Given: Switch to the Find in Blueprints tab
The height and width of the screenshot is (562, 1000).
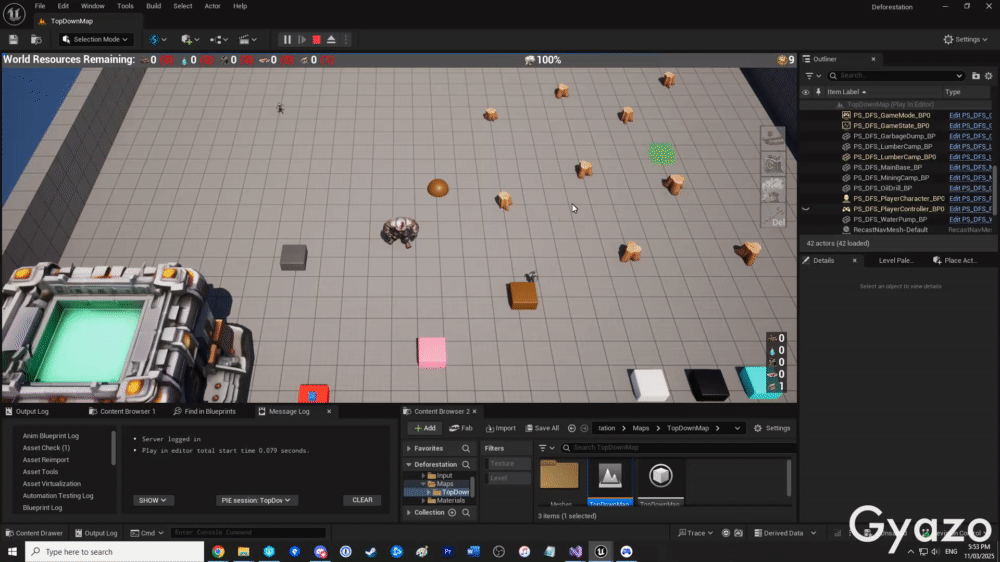Looking at the screenshot, I should (204, 411).
